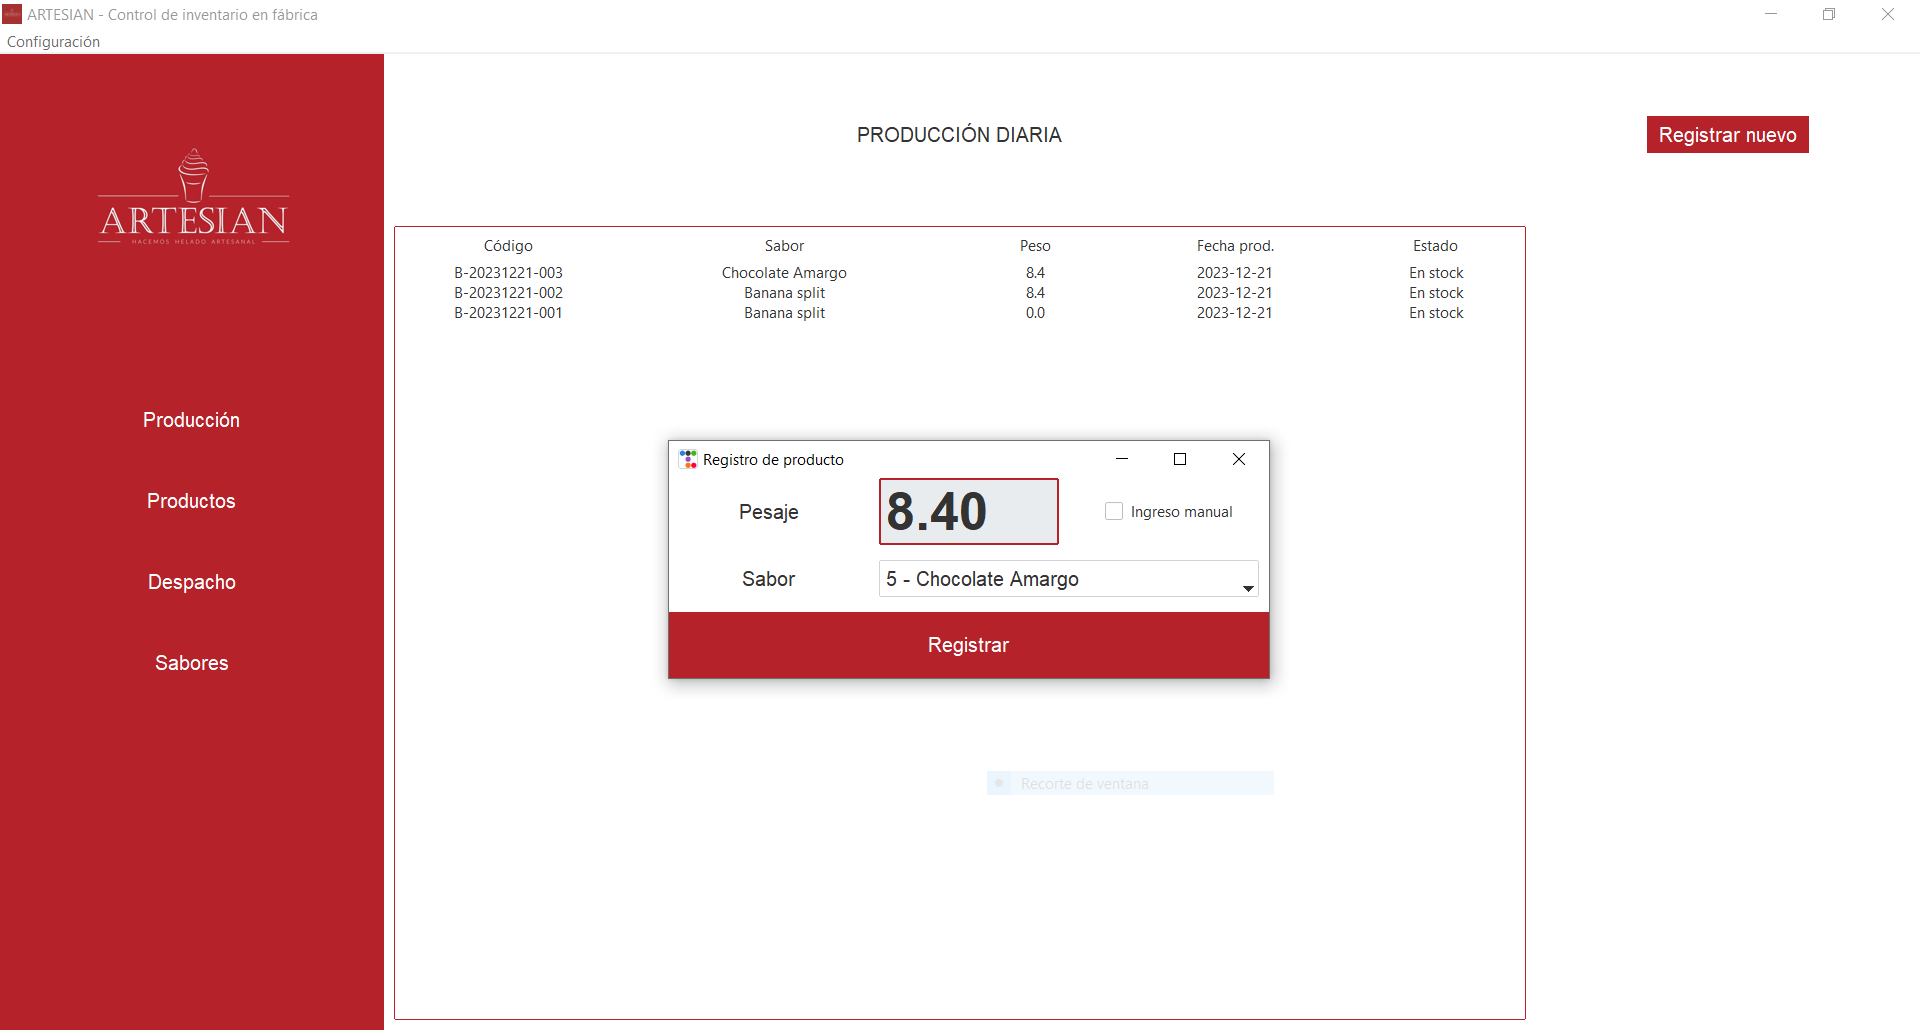Restore down the main ARTESIAN window
The image size is (1920, 1030).
pyautogui.click(x=1828, y=14)
